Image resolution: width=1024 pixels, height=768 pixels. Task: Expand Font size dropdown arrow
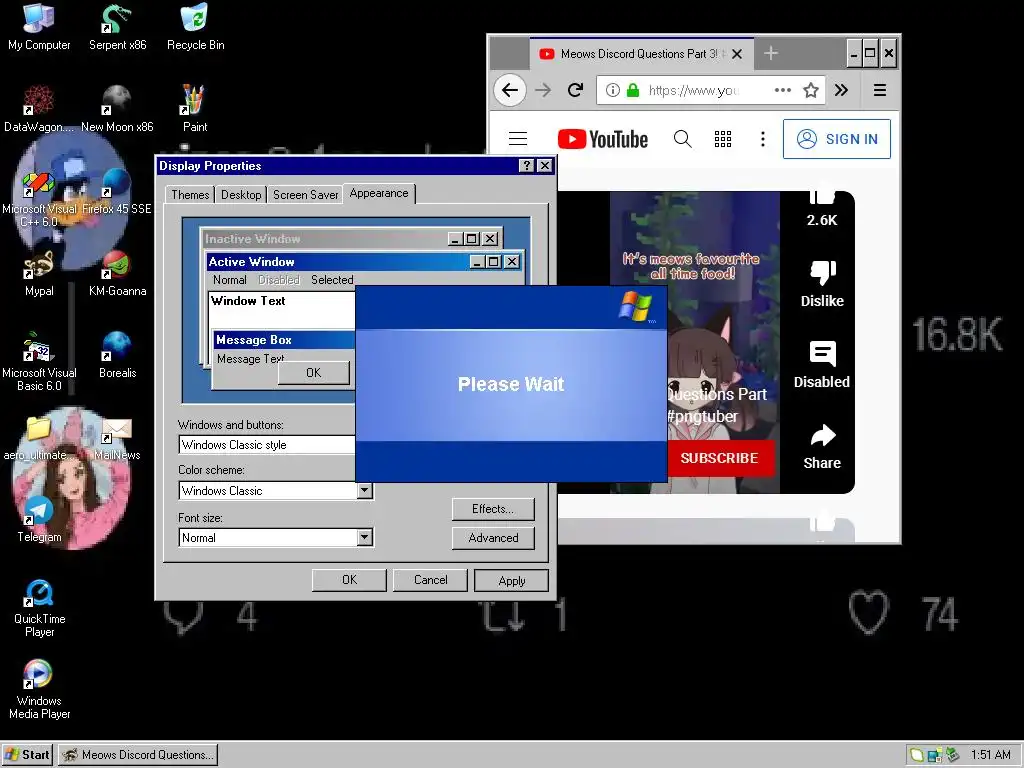click(x=365, y=537)
